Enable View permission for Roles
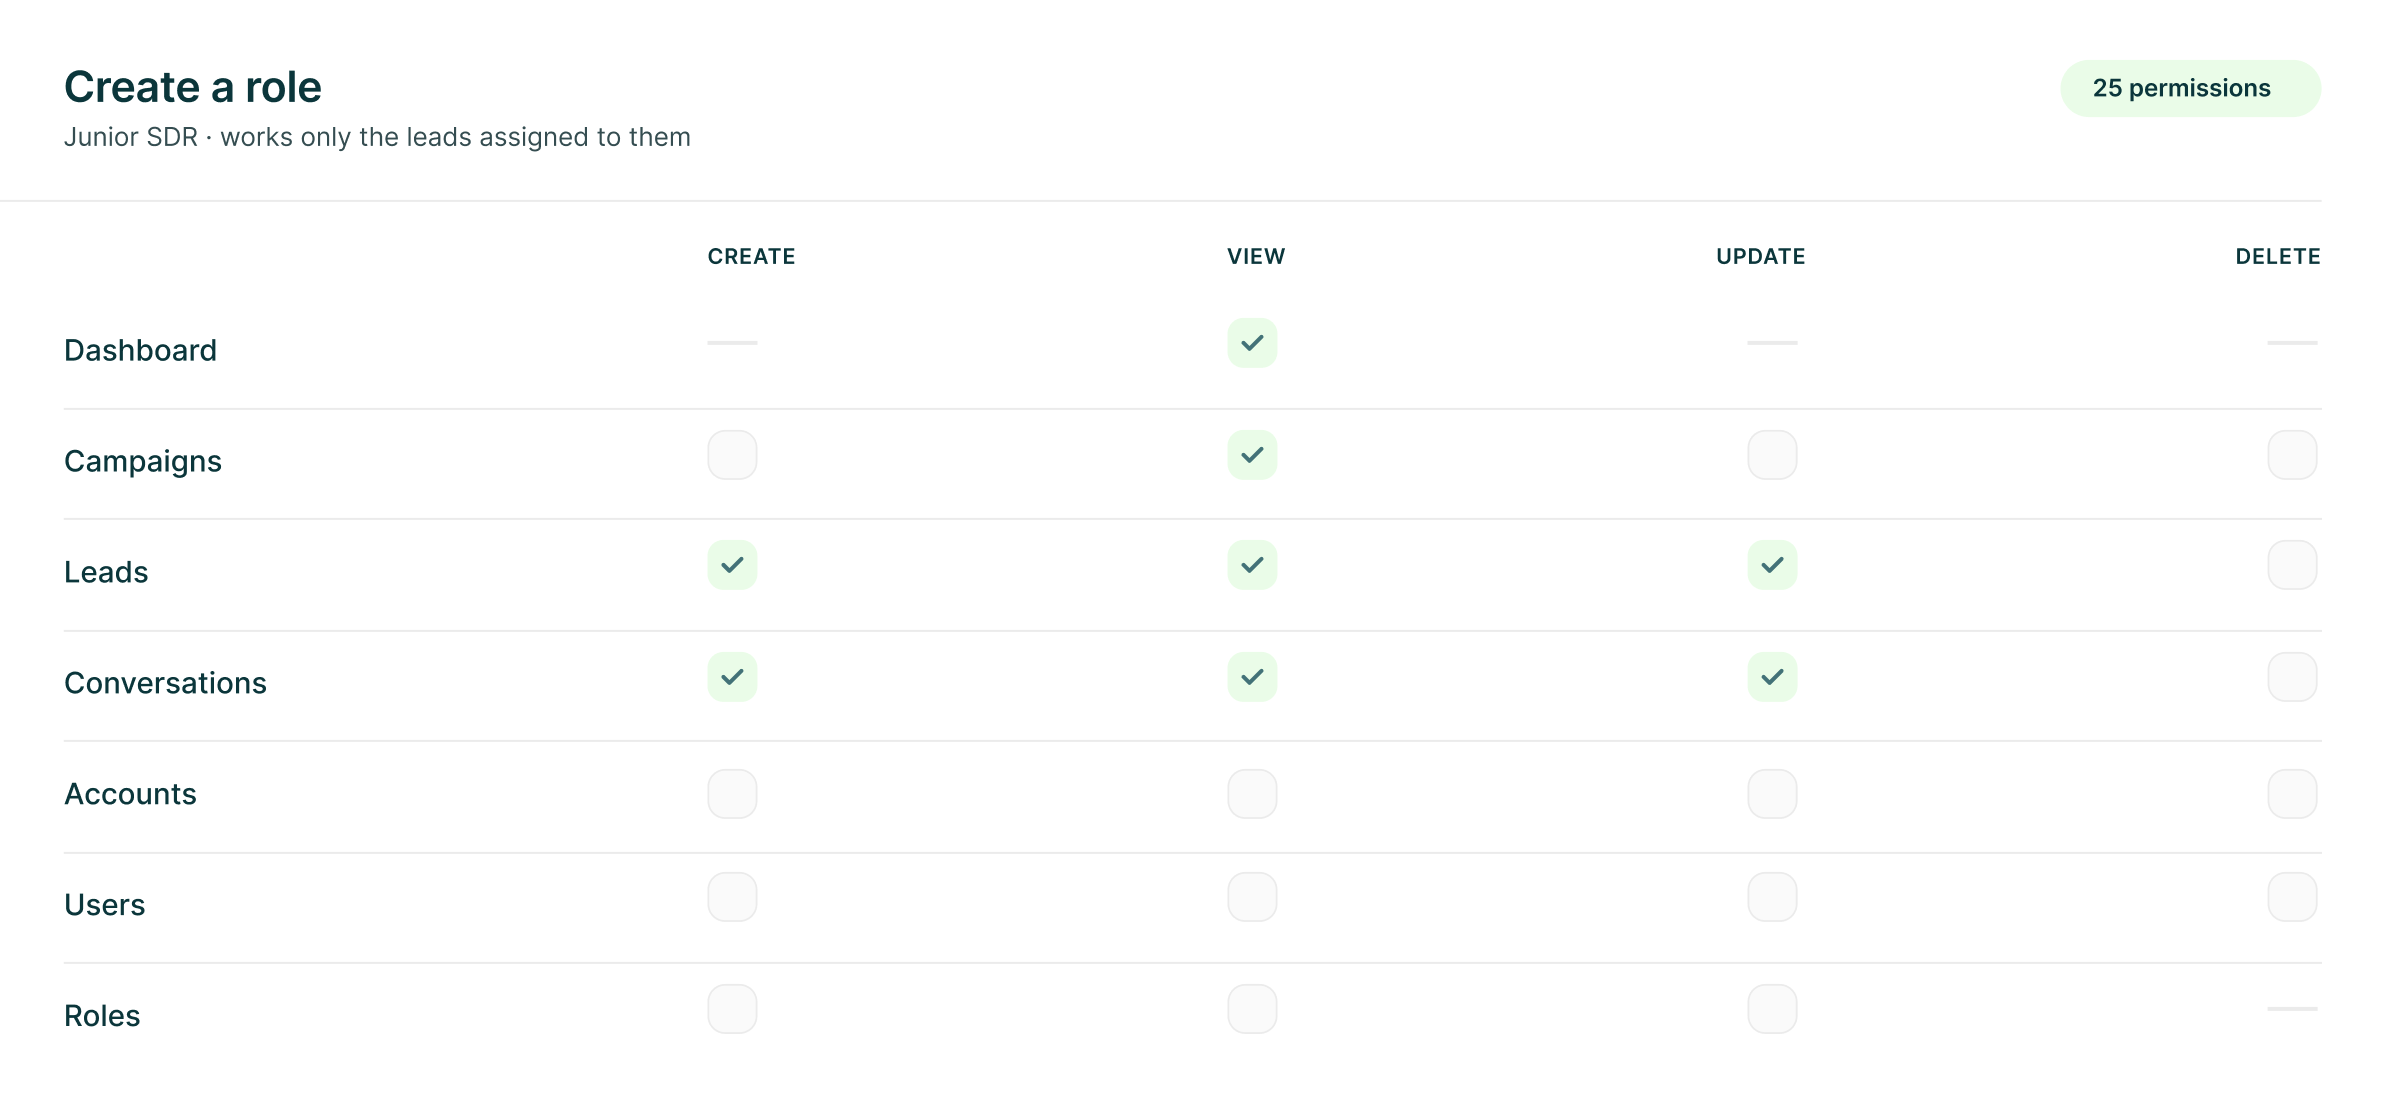 pyautogui.click(x=1252, y=1009)
